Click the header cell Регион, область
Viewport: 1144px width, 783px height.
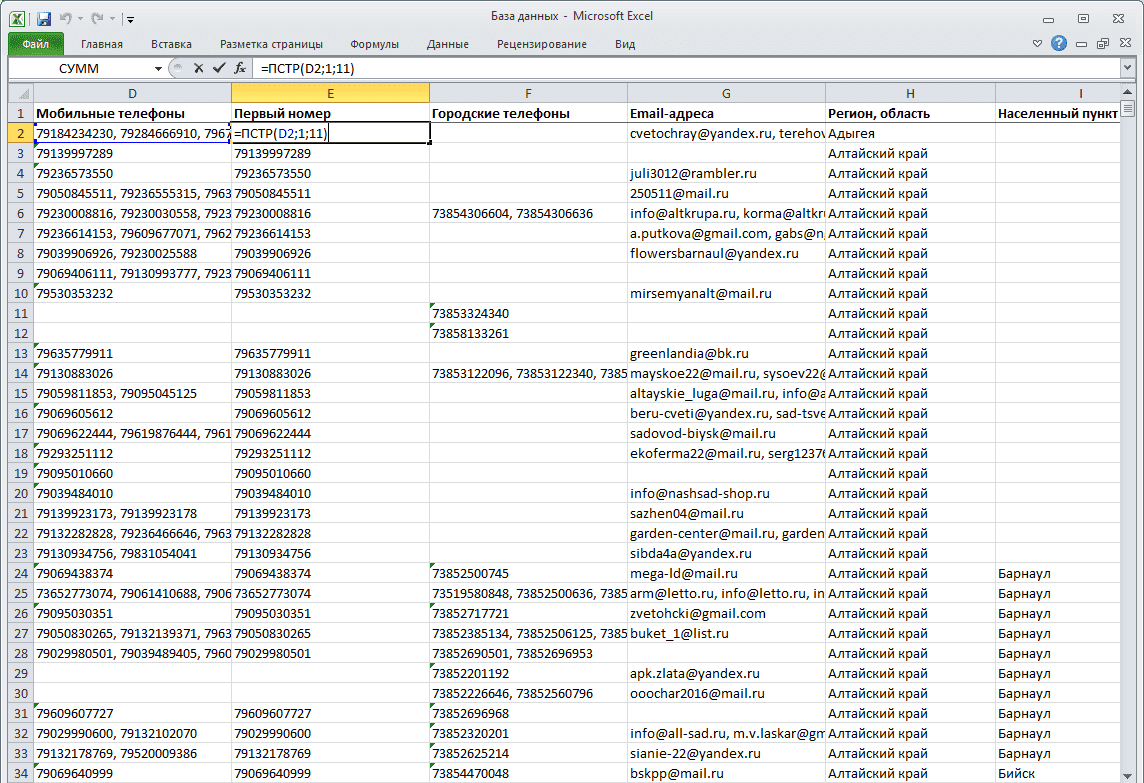[x=910, y=113]
